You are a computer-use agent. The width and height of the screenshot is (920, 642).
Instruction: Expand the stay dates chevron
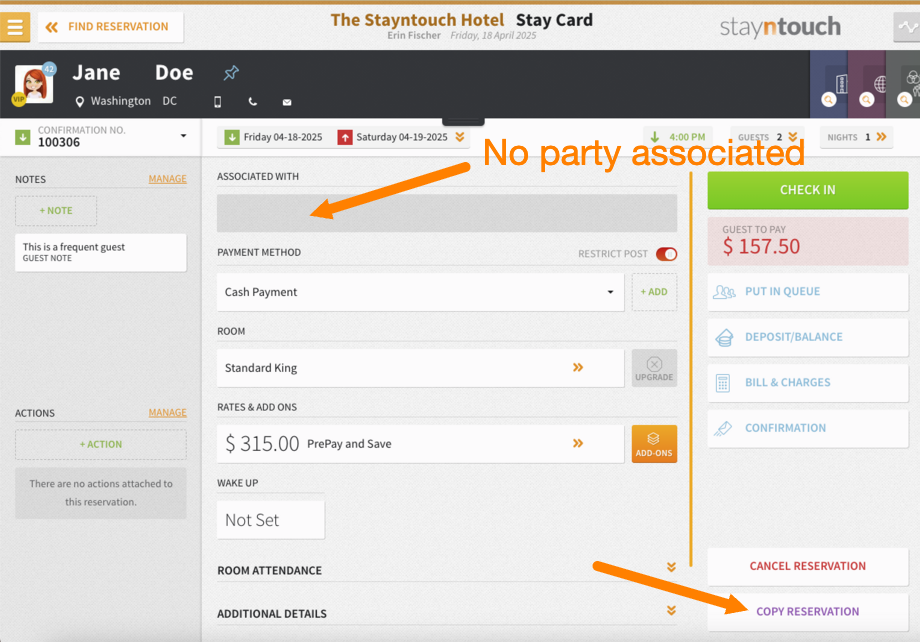tap(460, 137)
